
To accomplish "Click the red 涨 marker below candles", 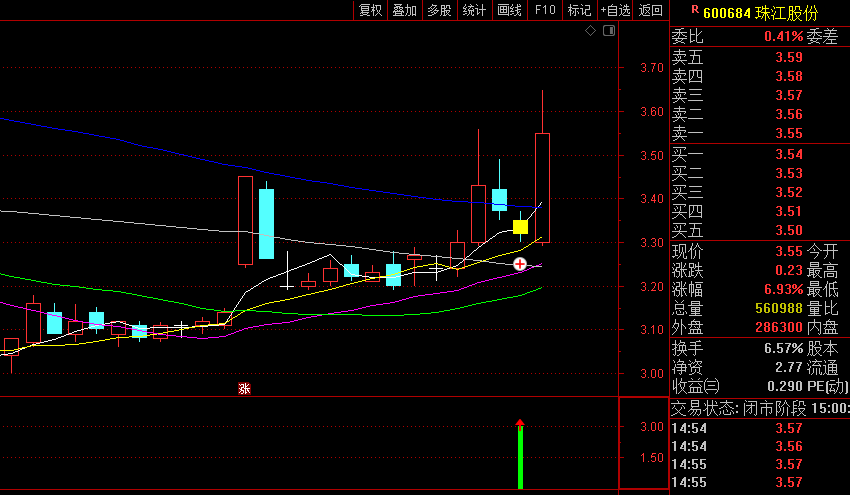I will point(244,388).
